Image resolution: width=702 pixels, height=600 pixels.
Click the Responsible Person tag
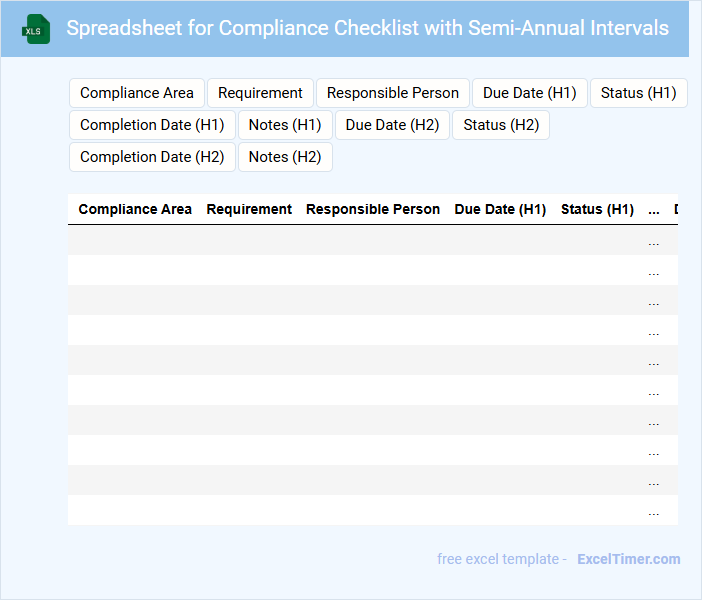[393, 93]
